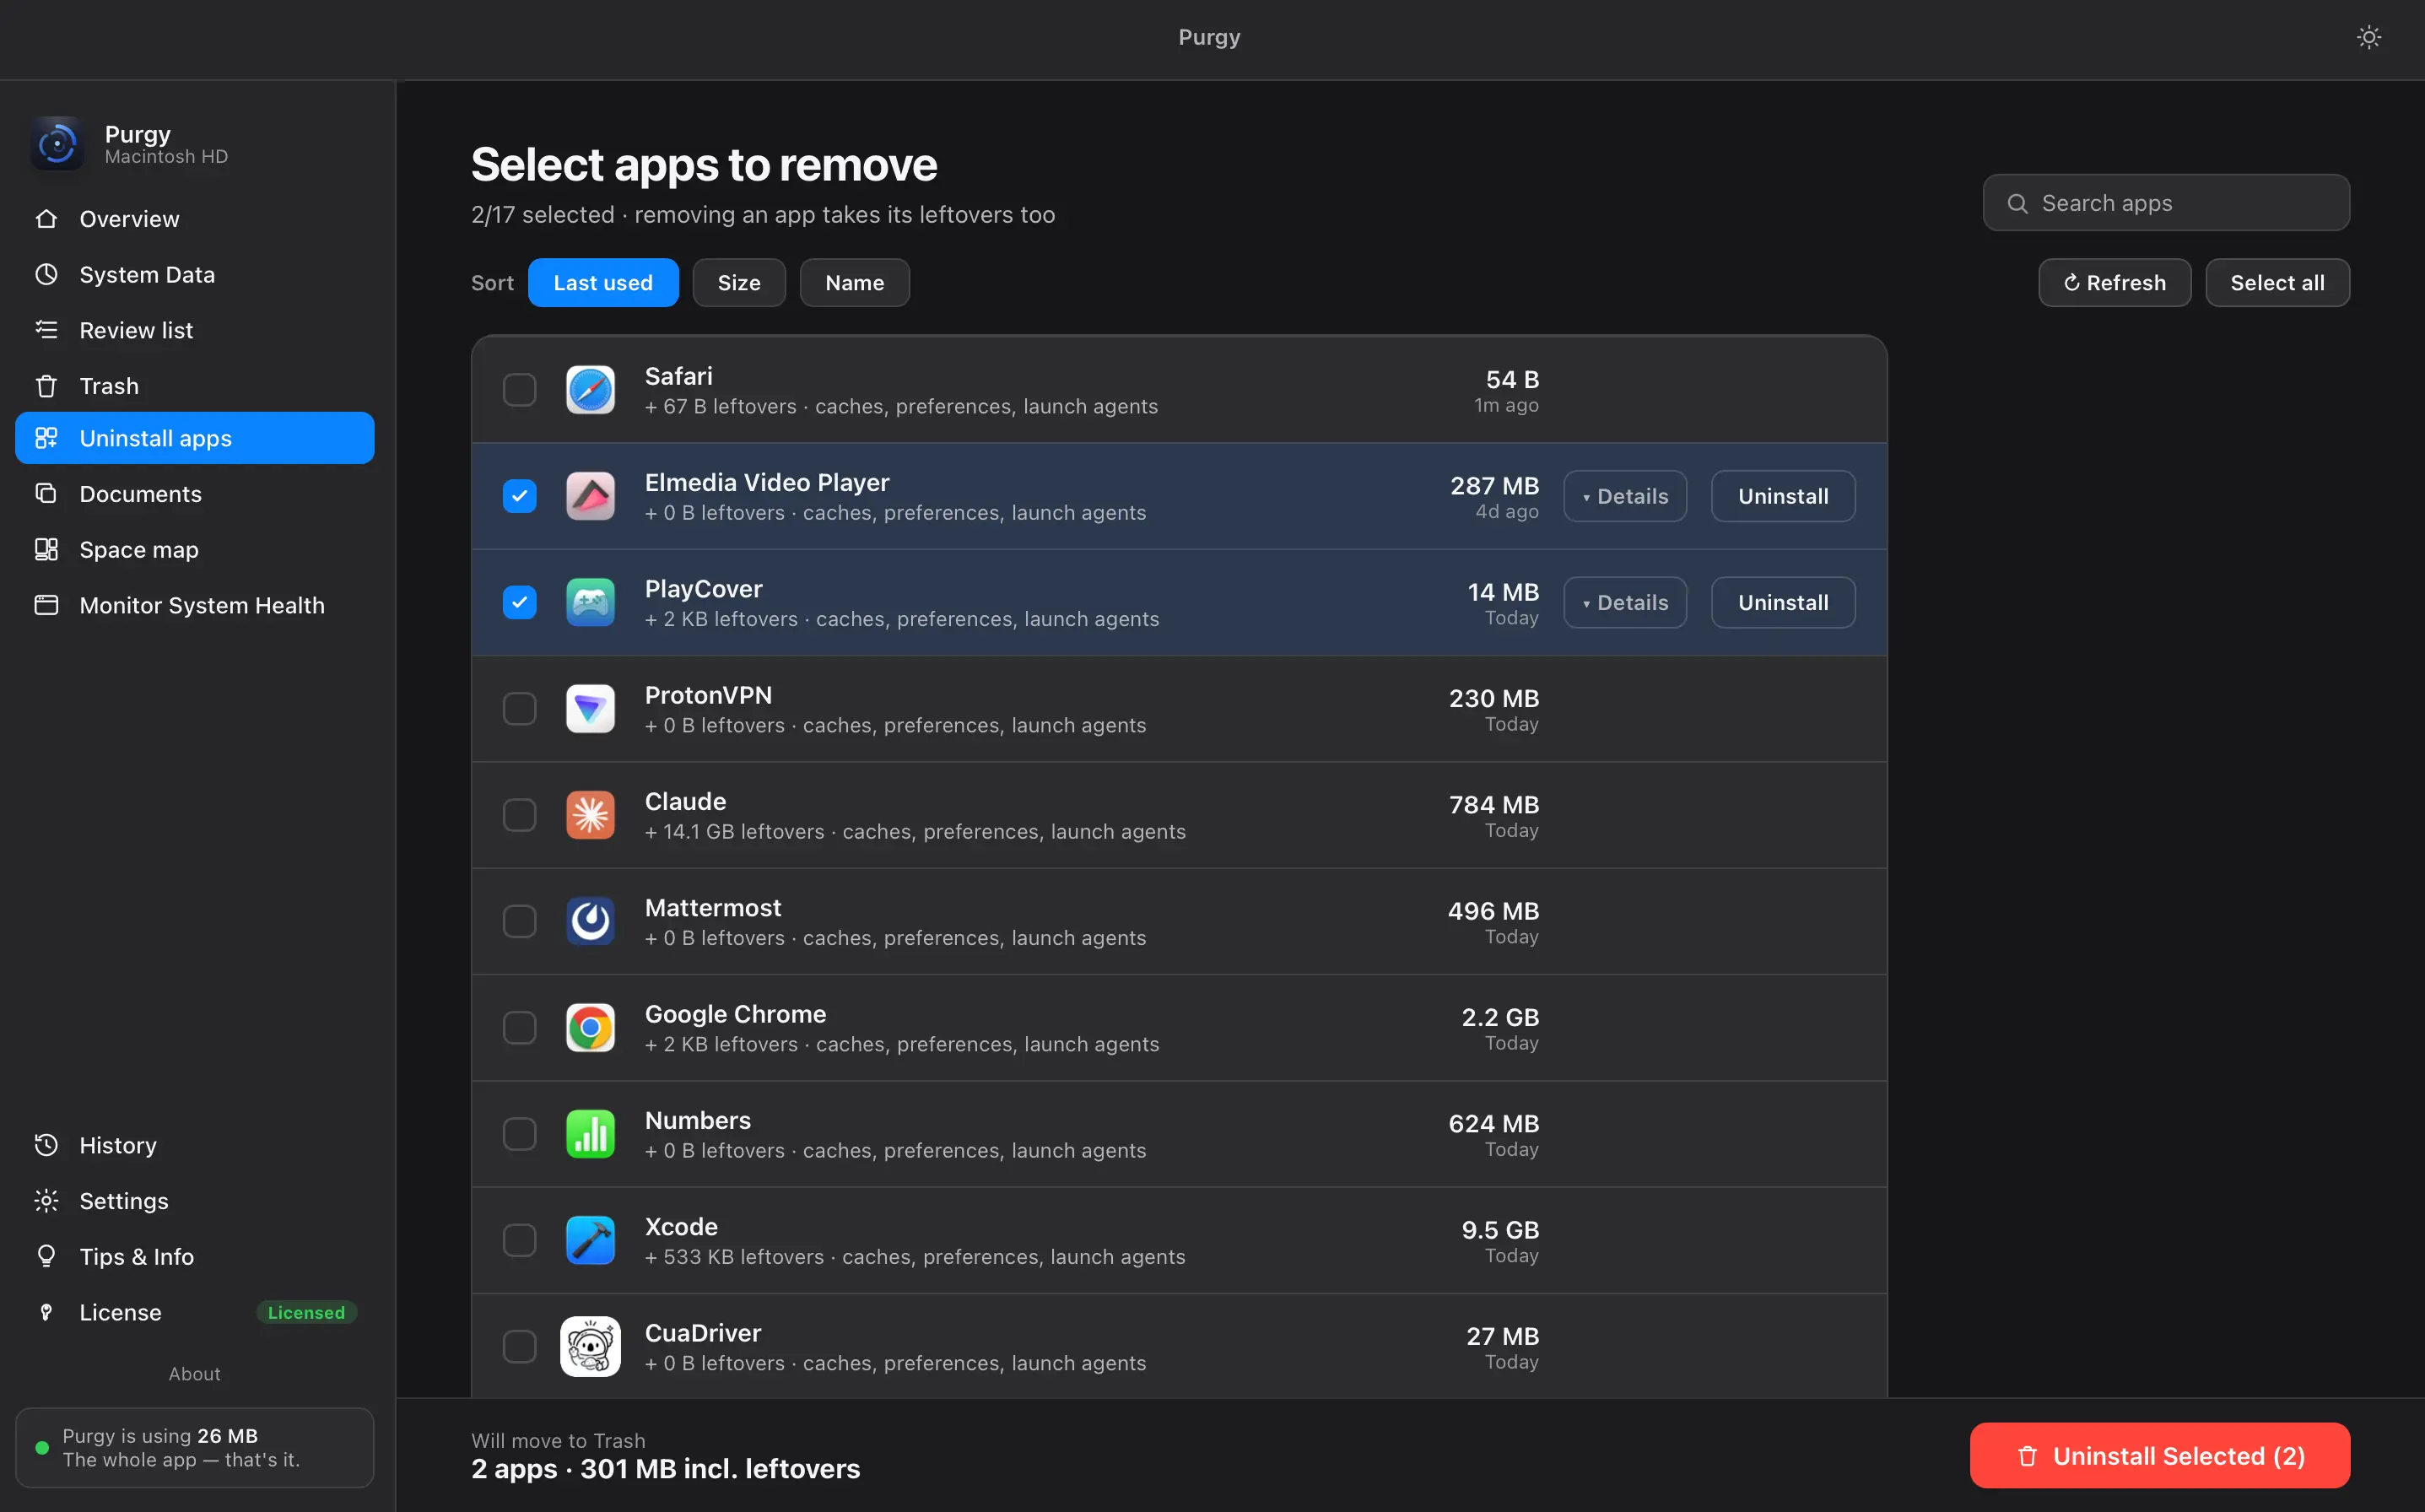
Task: Click the Claude size value 784 MB
Action: tap(1493, 804)
